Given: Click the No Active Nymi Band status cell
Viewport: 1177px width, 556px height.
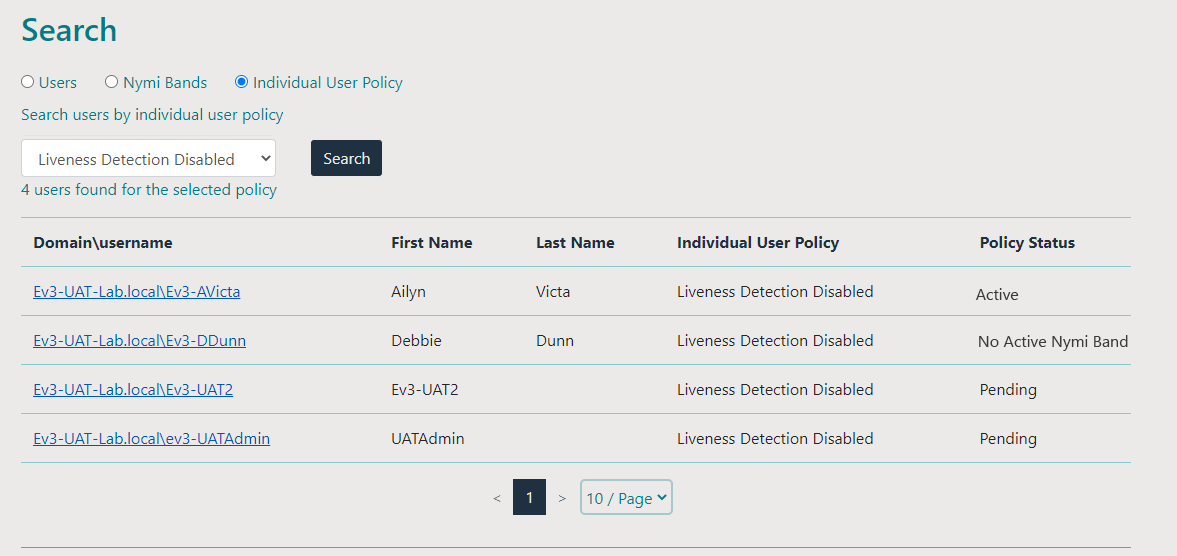Looking at the screenshot, I should [x=1052, y=342].
